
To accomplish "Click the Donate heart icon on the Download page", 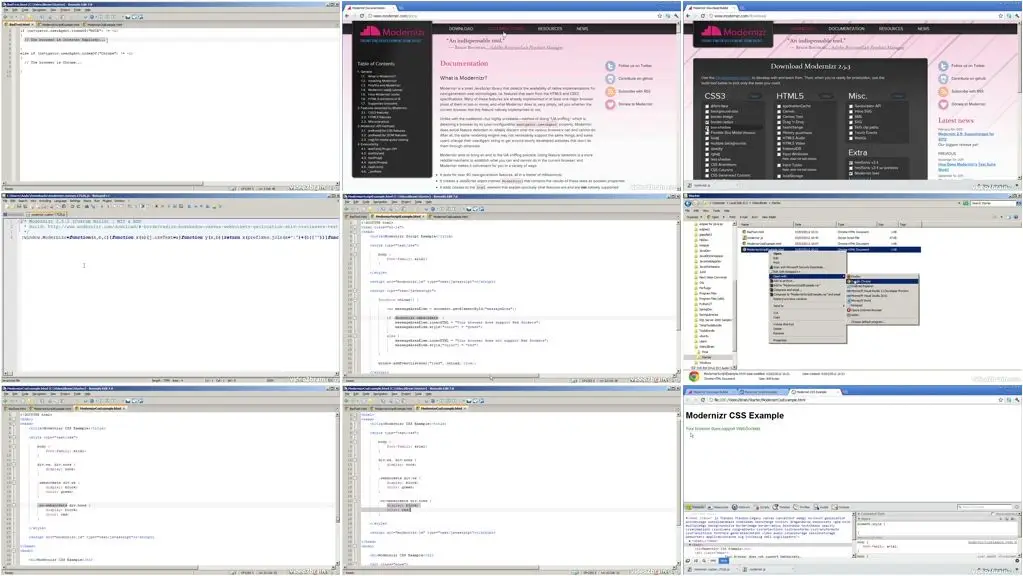I will 943,104.
